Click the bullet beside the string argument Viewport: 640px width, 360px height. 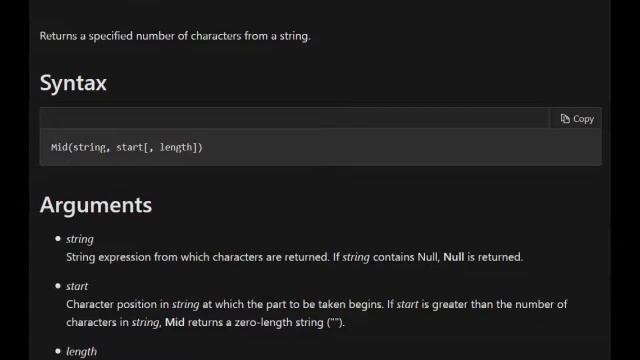[58, 239]
